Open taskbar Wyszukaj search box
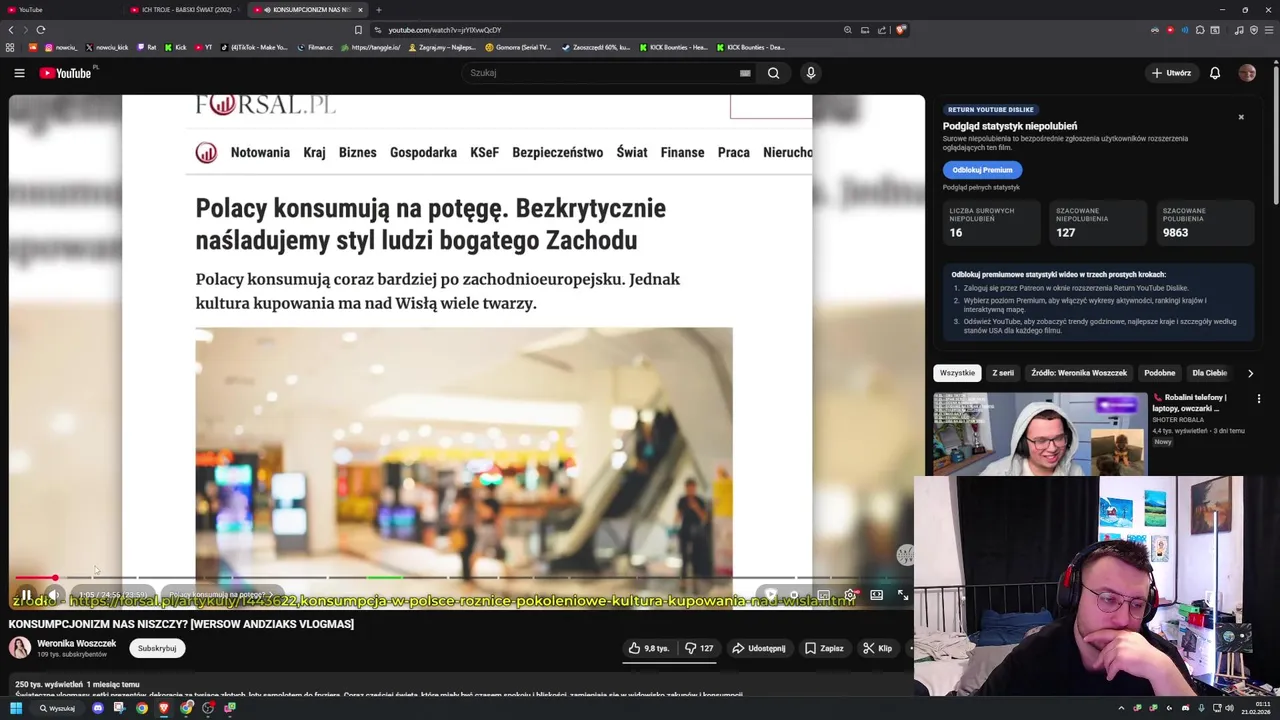1280x720 pixels. [58, 708]
